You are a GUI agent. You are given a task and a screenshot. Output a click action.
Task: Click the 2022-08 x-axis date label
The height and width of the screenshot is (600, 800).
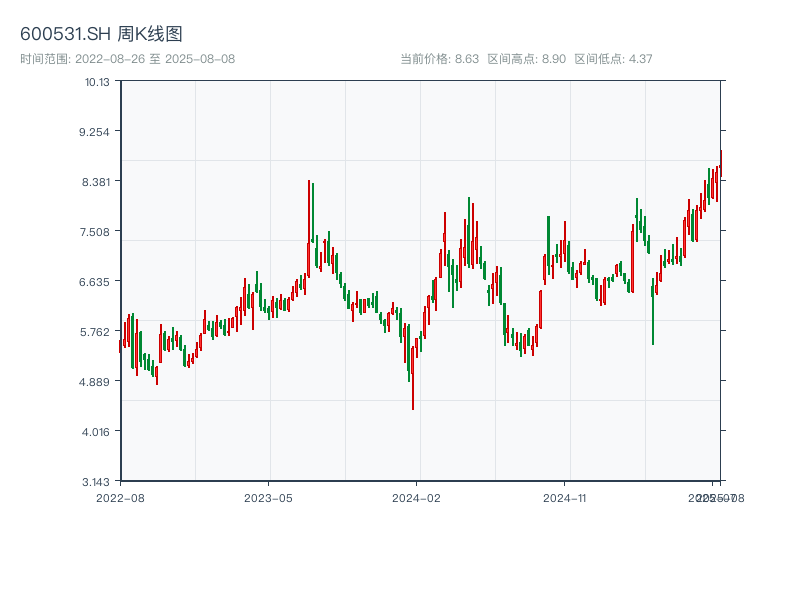[x=120, y=497]
